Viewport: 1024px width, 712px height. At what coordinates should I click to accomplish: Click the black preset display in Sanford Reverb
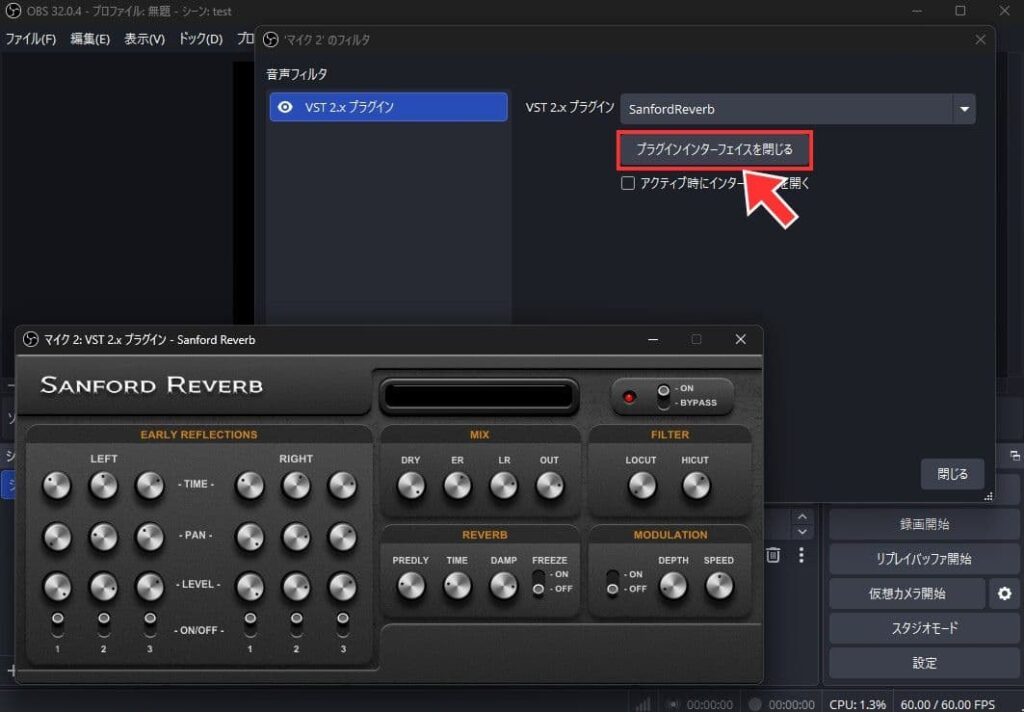coord(479,396)
